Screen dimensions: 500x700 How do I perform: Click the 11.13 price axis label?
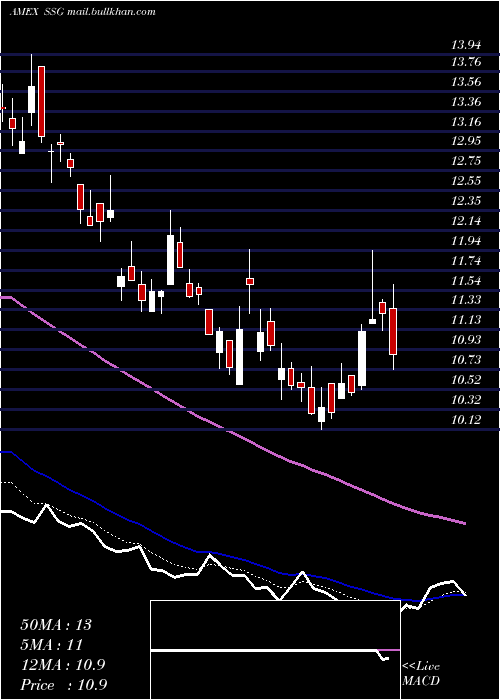[x=466, y=320]
